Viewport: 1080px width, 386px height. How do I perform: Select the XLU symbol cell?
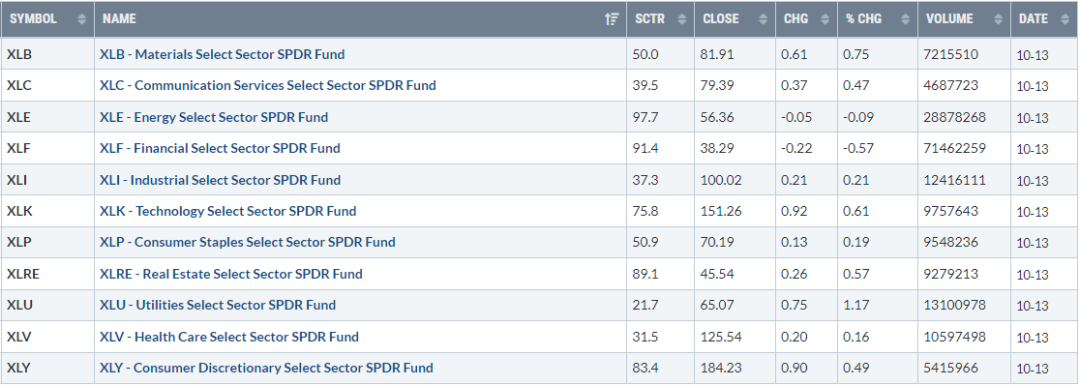click(x=48, y=305)
